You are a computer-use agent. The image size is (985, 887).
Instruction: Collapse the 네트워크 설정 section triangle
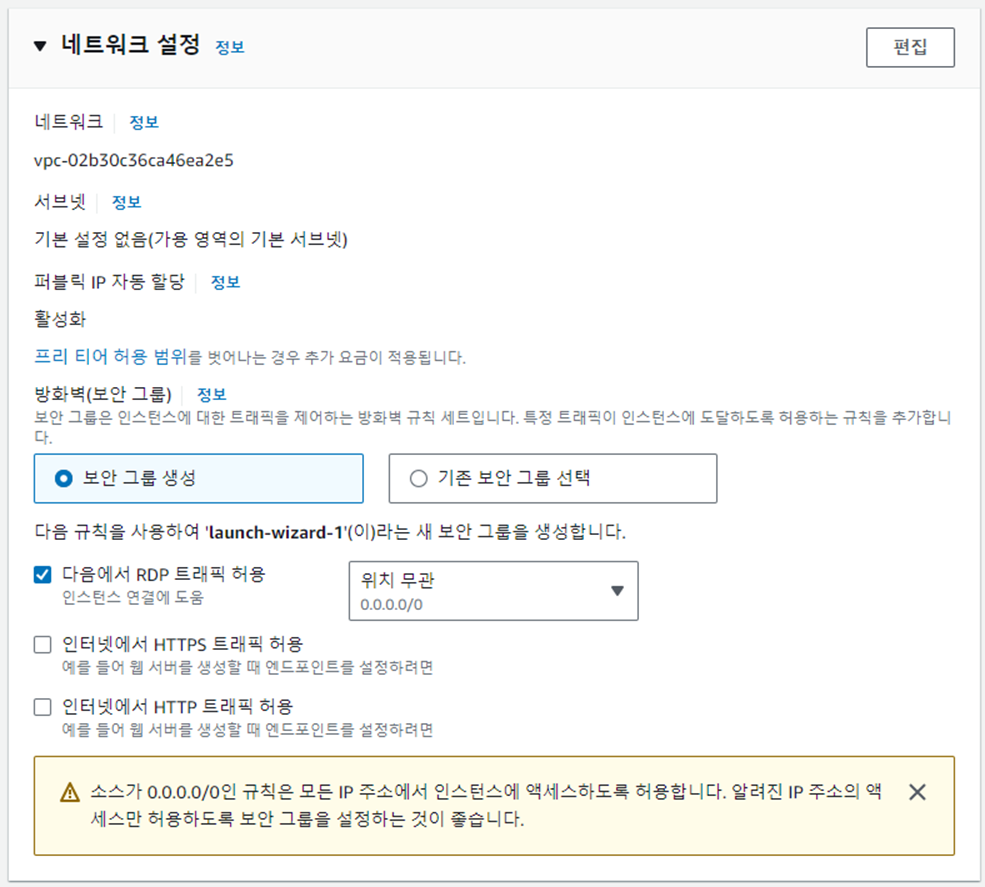coord(40,46)
